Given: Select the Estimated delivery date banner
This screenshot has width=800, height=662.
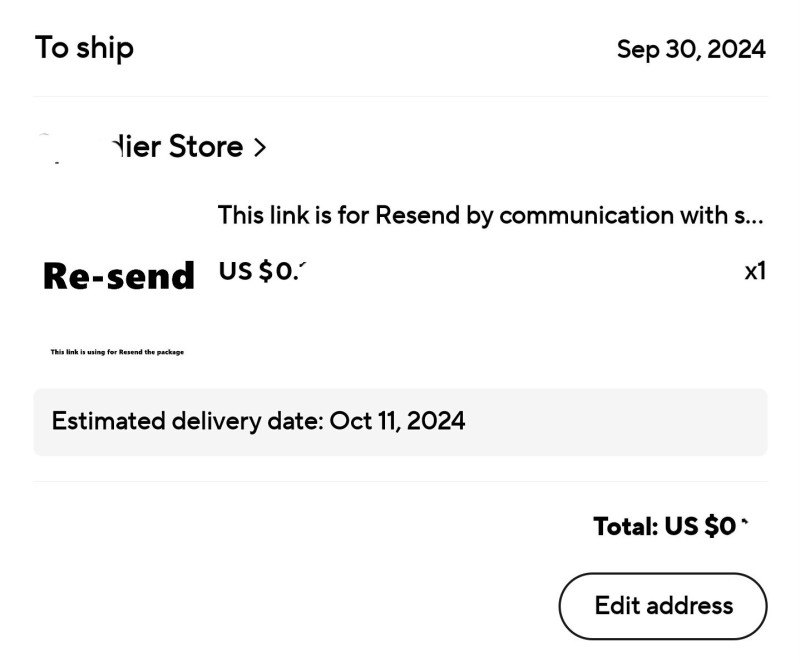Looking at the screenshot, I should pyautogui.click(x=400, y=421).
